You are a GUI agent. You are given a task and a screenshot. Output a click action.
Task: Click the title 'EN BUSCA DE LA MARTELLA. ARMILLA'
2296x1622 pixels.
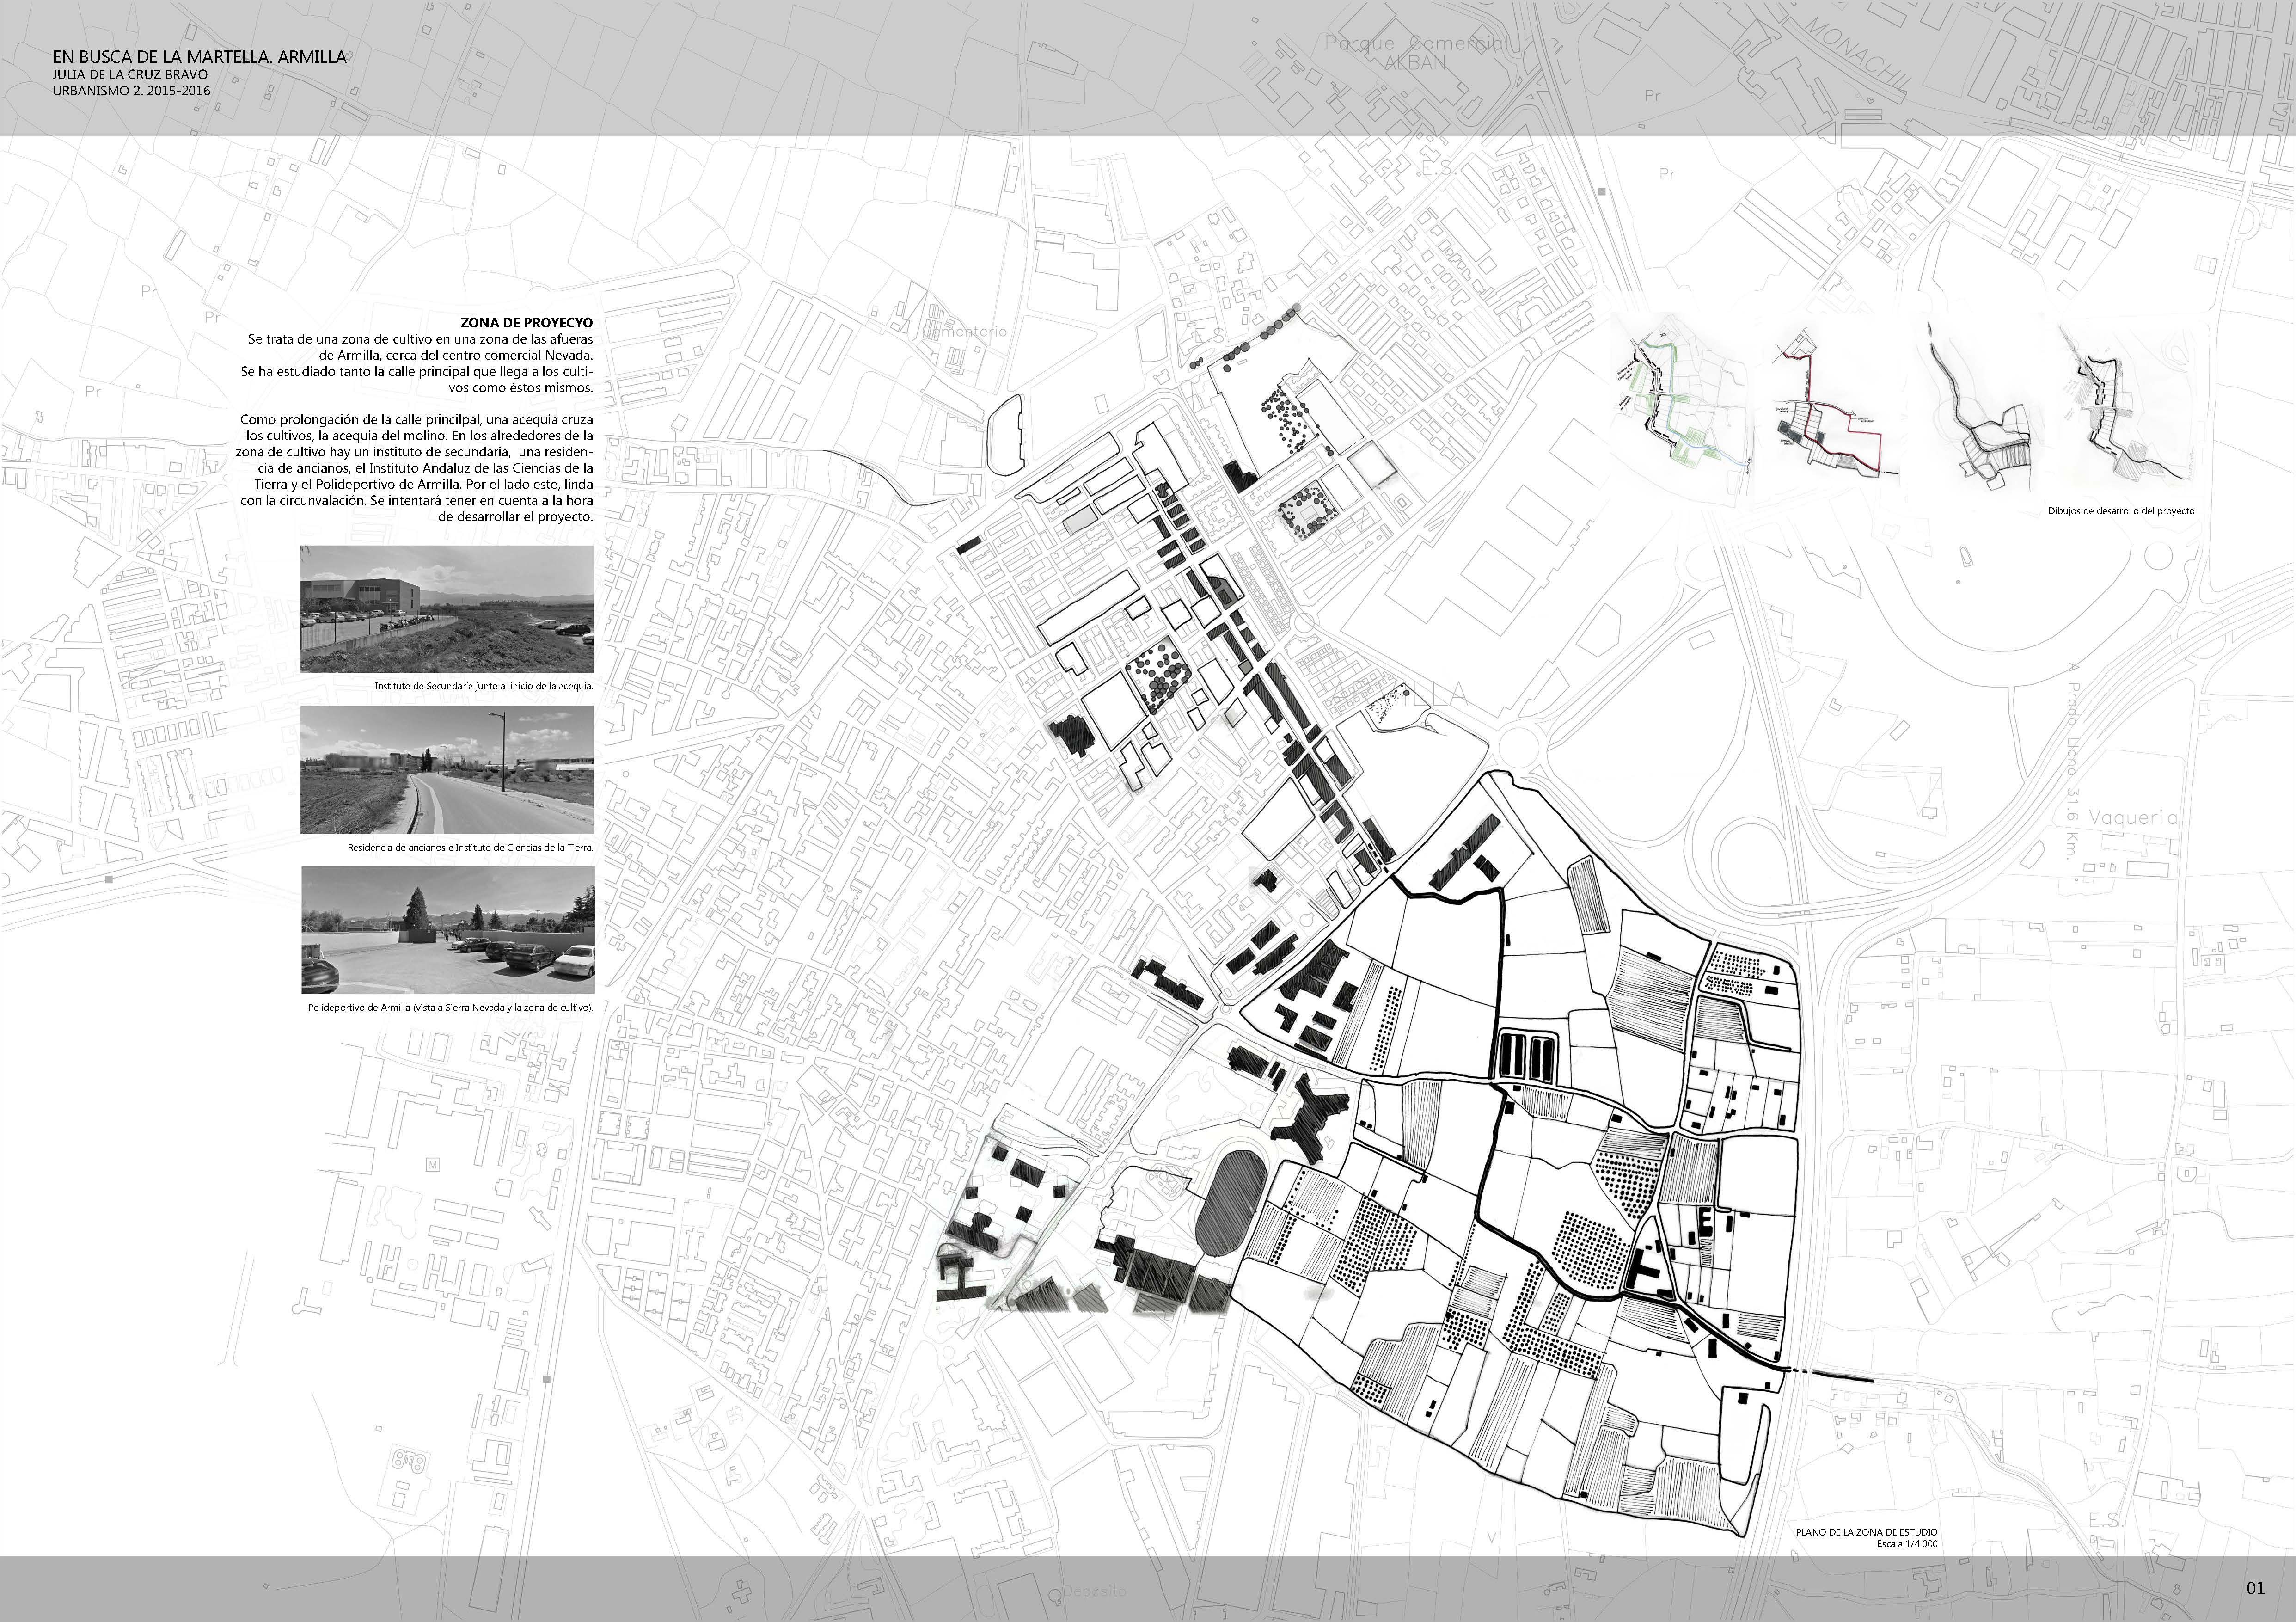coord(199,57)
